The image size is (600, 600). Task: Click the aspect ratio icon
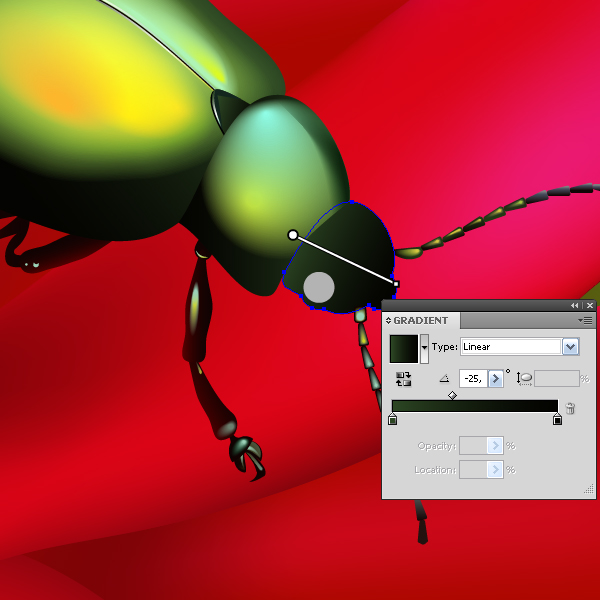coord(524,378)
